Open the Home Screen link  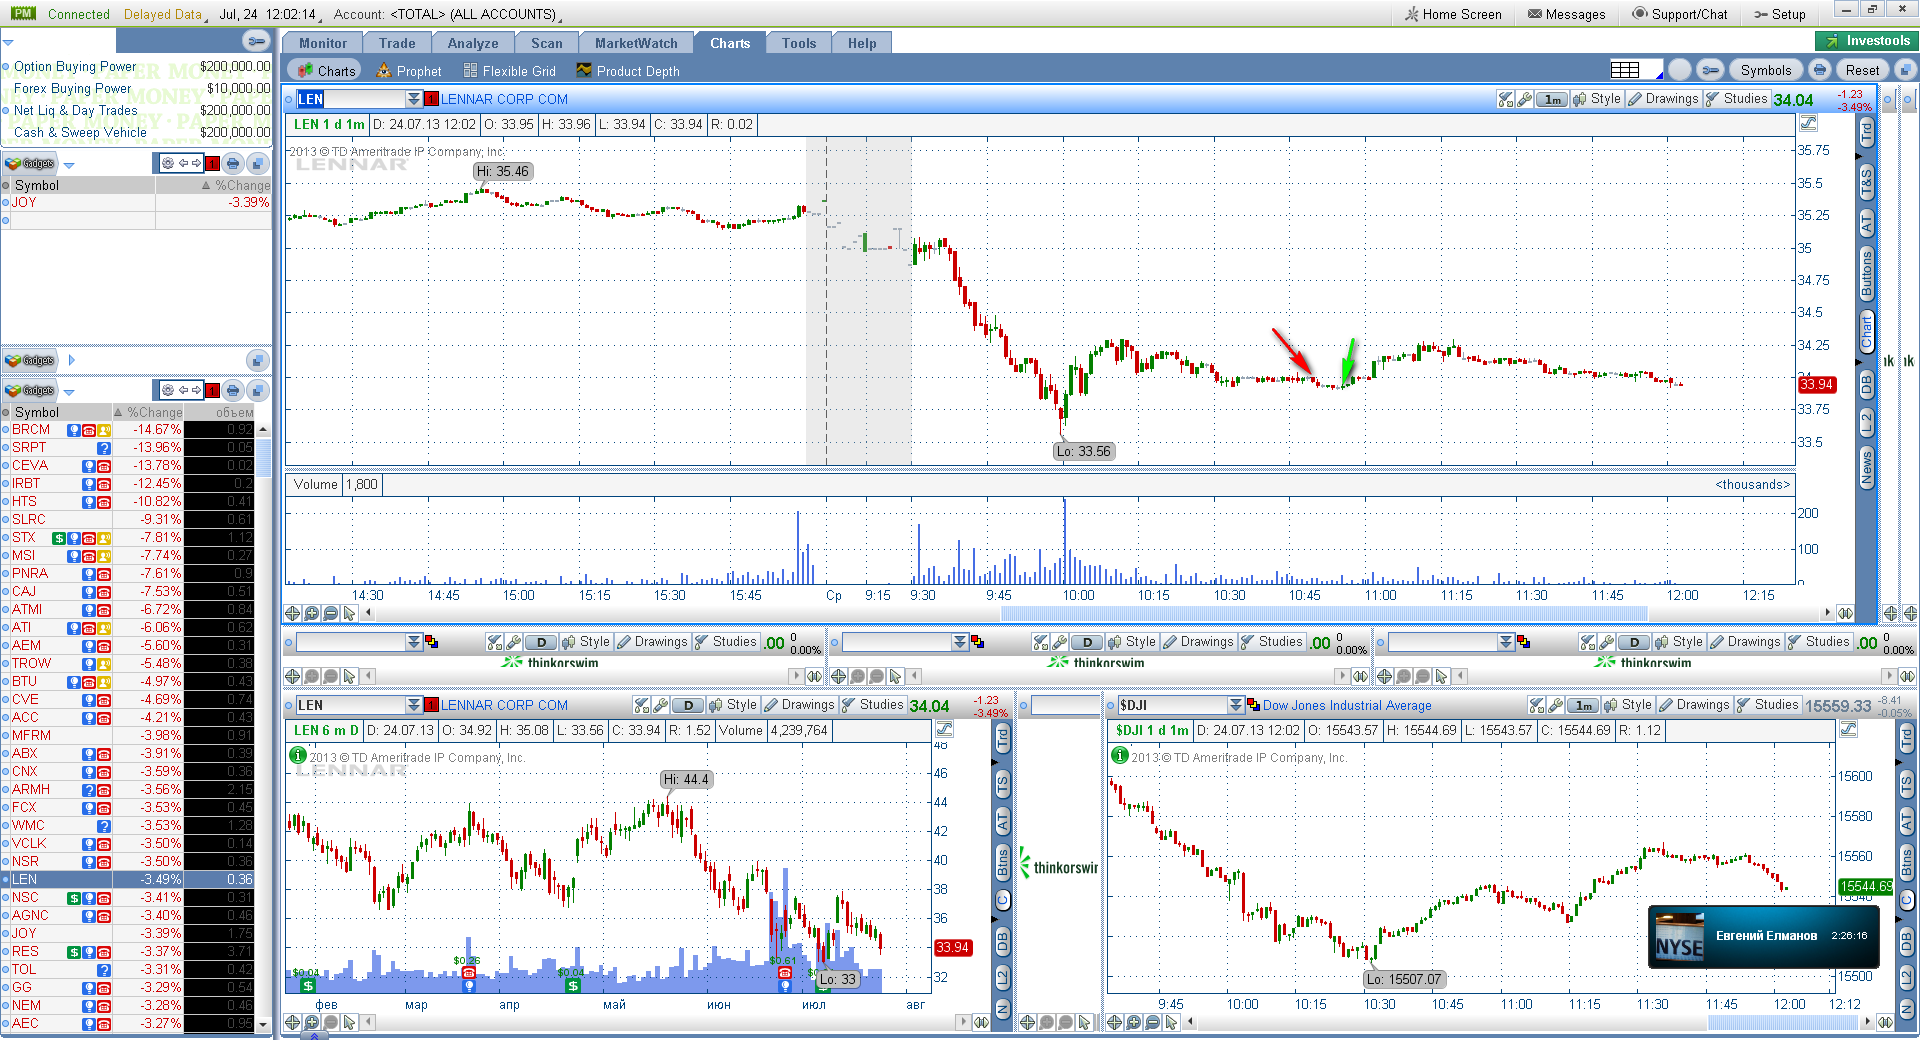click(x=1453, y=14)
